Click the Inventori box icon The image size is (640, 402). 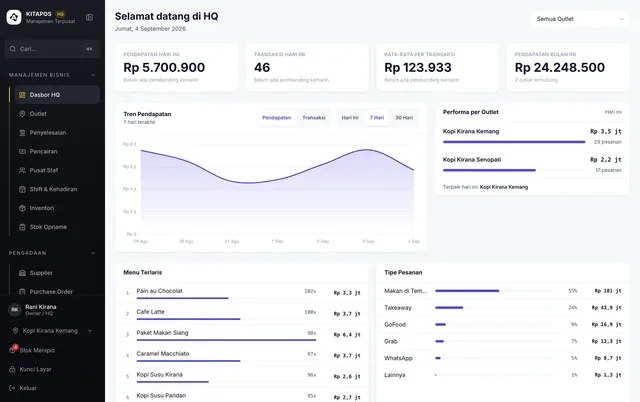22,208
